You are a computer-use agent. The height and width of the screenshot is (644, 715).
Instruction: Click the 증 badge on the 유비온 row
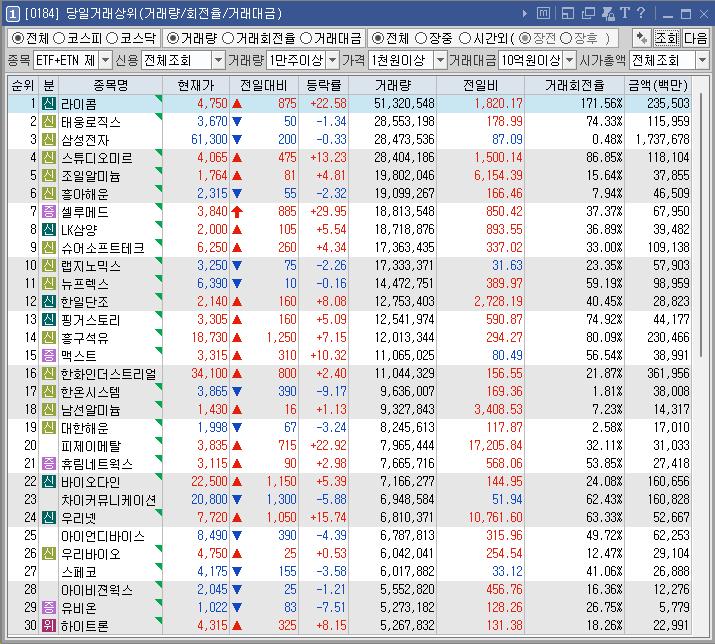coord(48,608)
